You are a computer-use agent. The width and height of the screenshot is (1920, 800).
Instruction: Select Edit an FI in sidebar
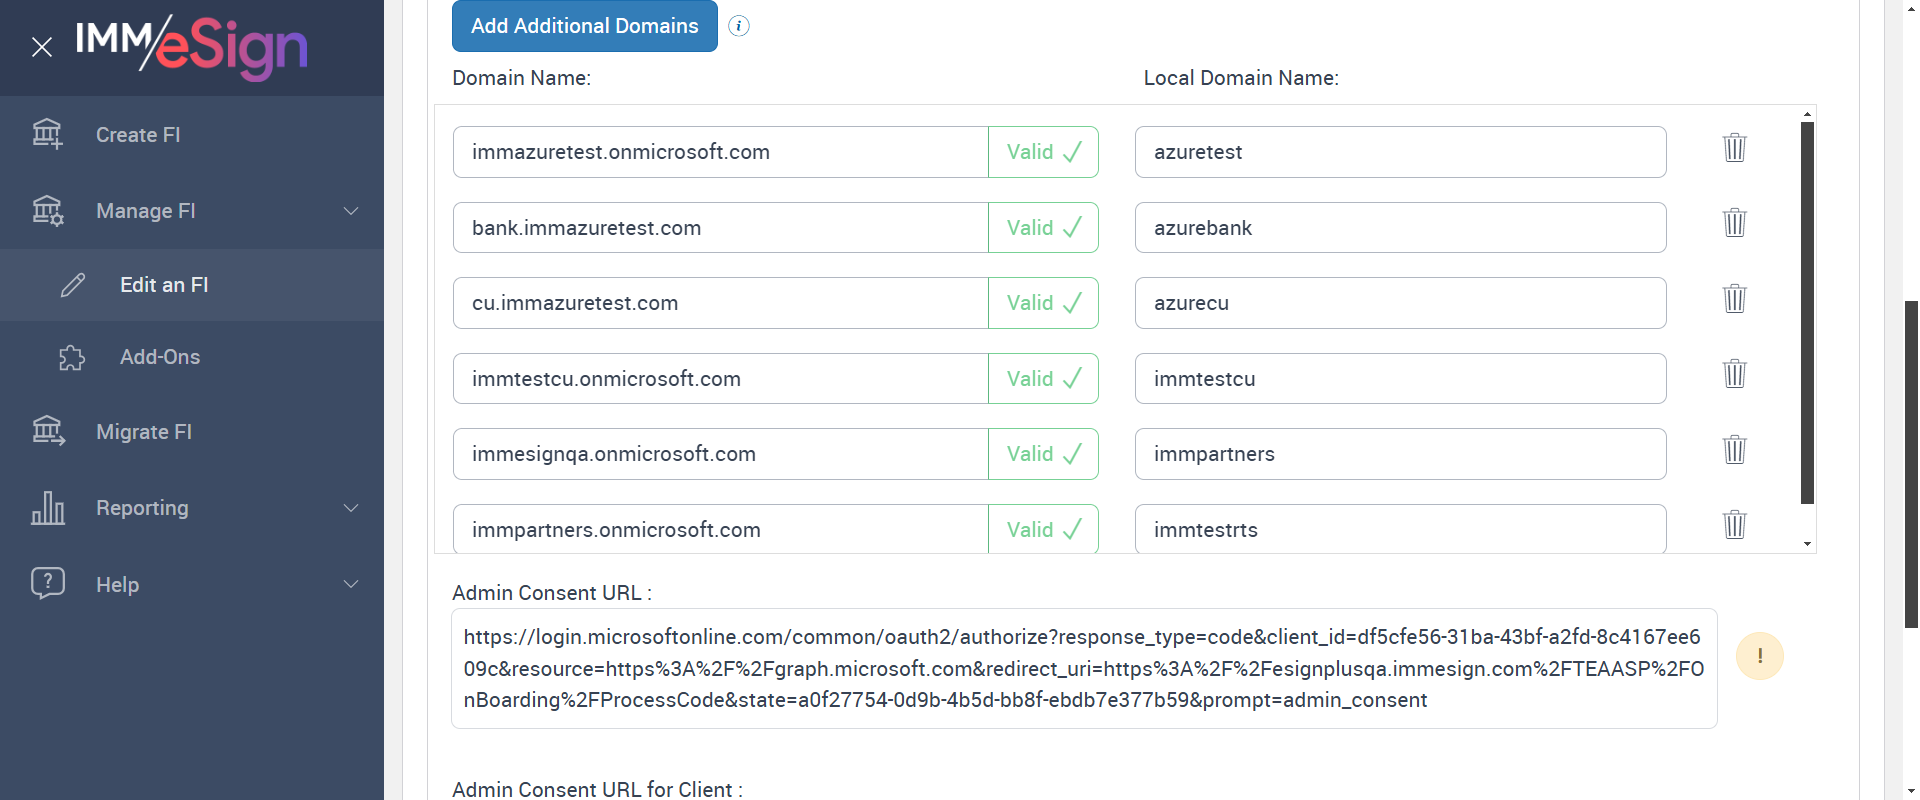pyautogui.click(x=164, y=285)
